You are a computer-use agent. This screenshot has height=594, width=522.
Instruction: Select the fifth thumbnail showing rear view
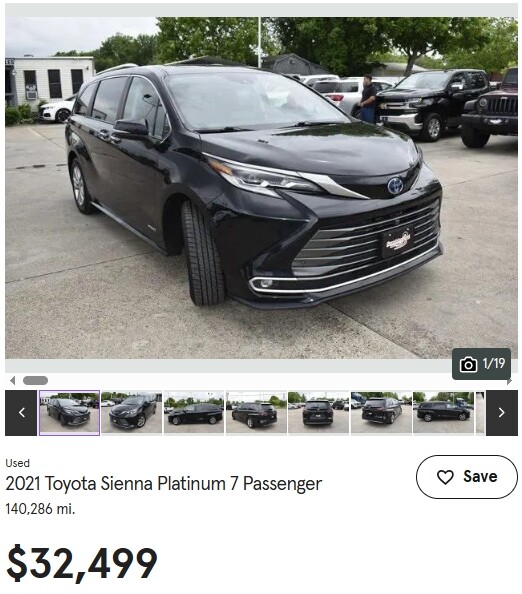click(319, 413)
